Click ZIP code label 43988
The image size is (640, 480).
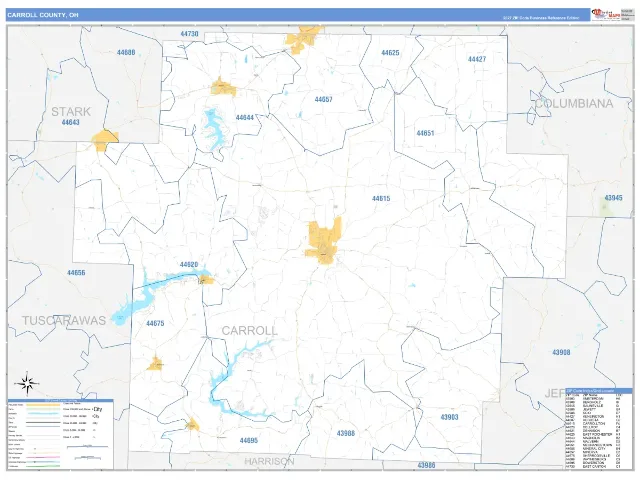tap(346, 433)
